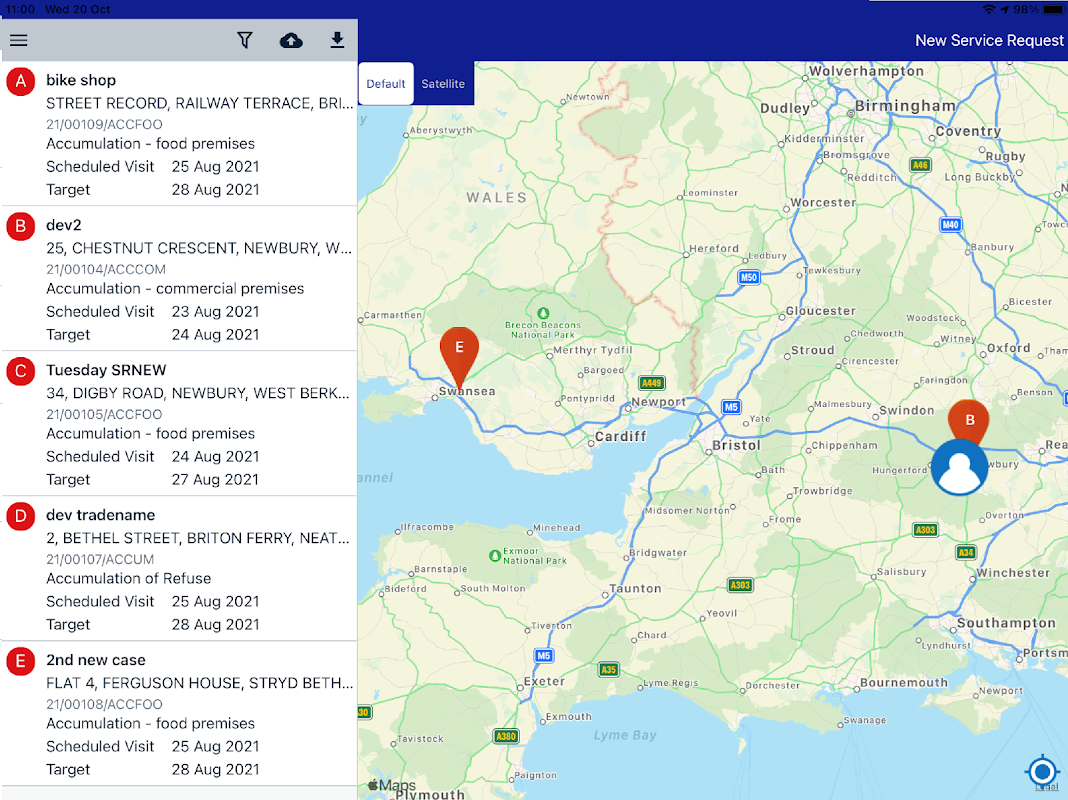The height and width of the screenshot is (800, 1068).
Task: Tap Target 24 Aug 2021
Action: pyautogui.click(x=153, y=335)
